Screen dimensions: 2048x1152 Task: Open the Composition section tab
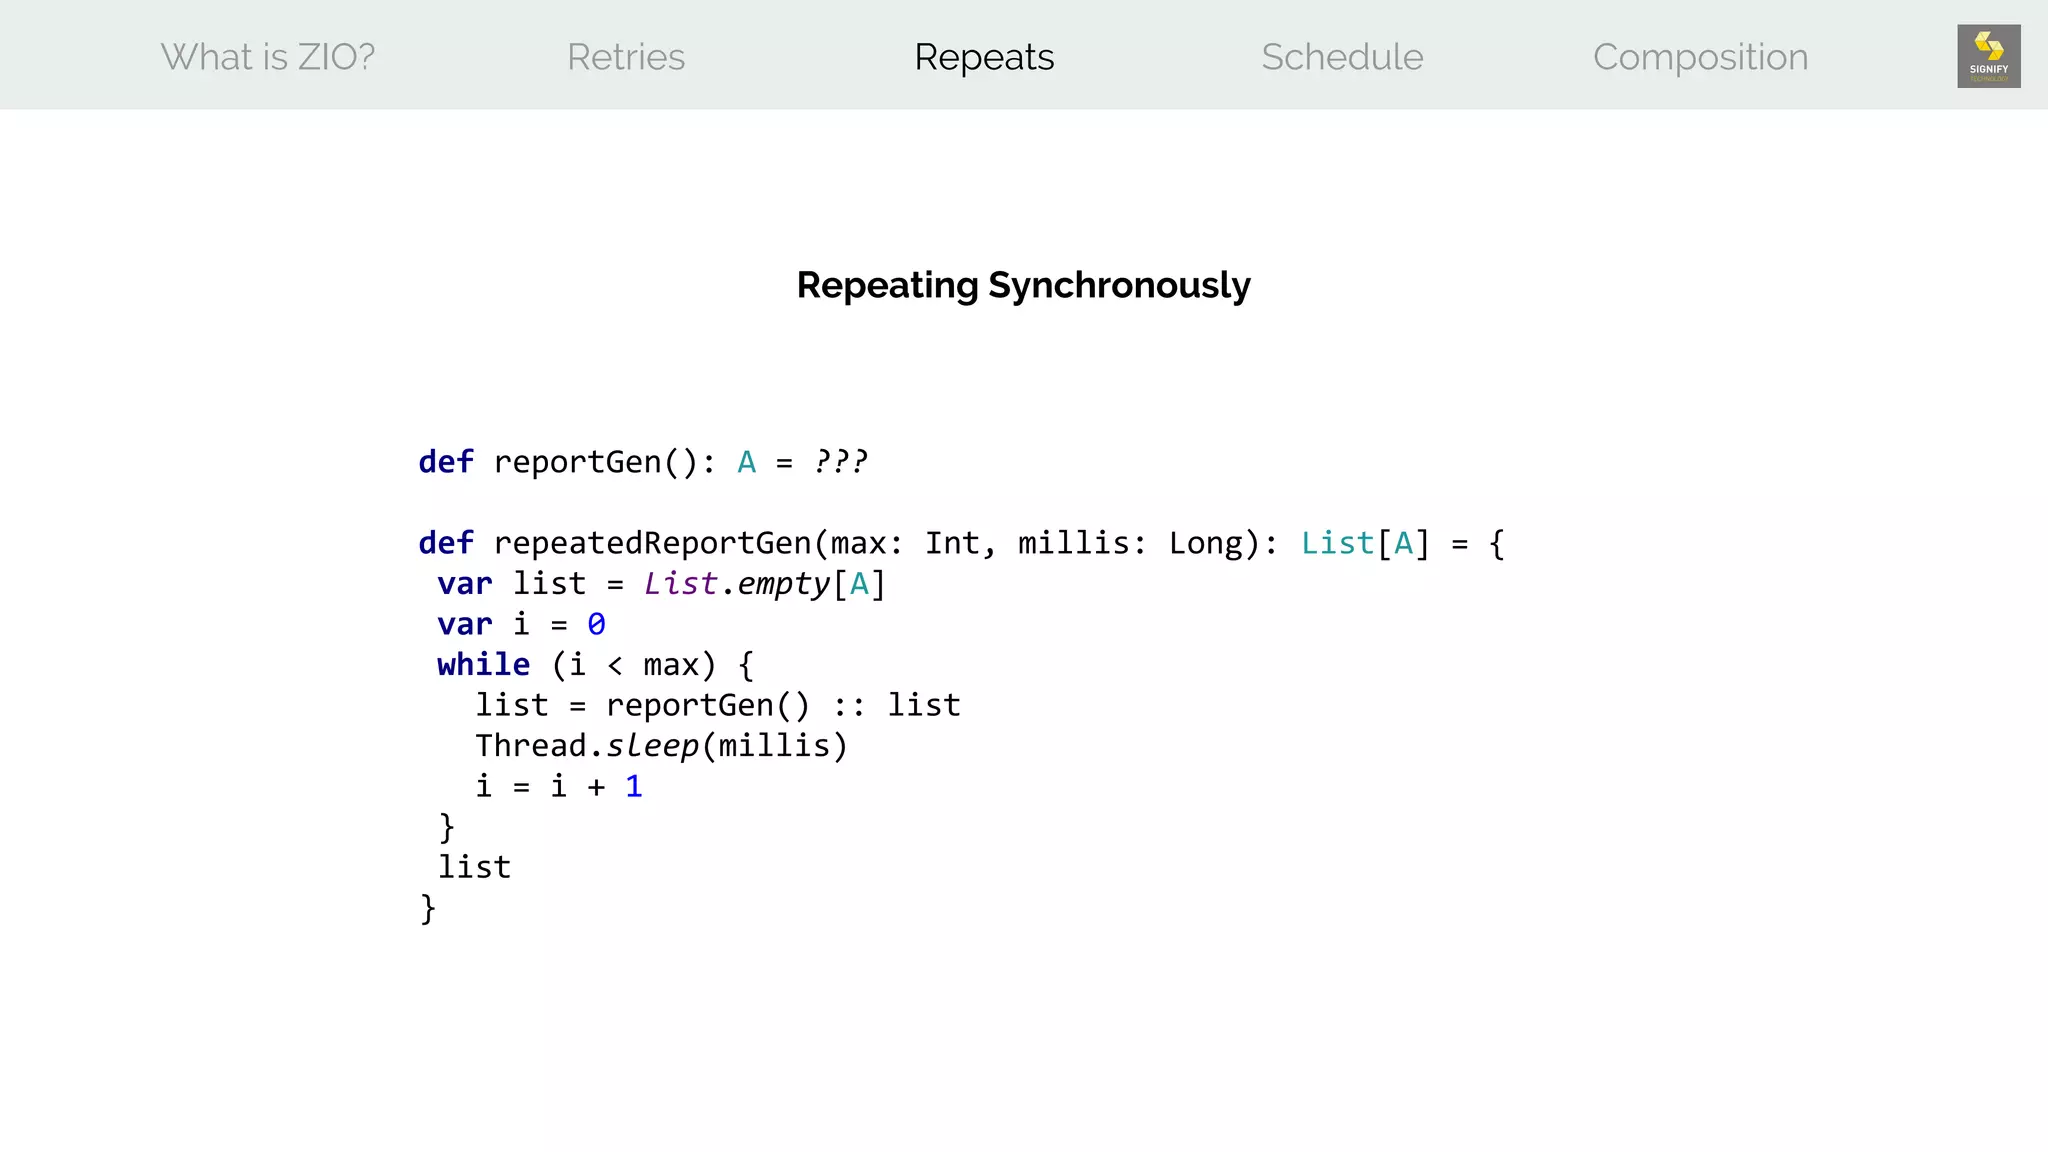click(x=1700, y=57)
